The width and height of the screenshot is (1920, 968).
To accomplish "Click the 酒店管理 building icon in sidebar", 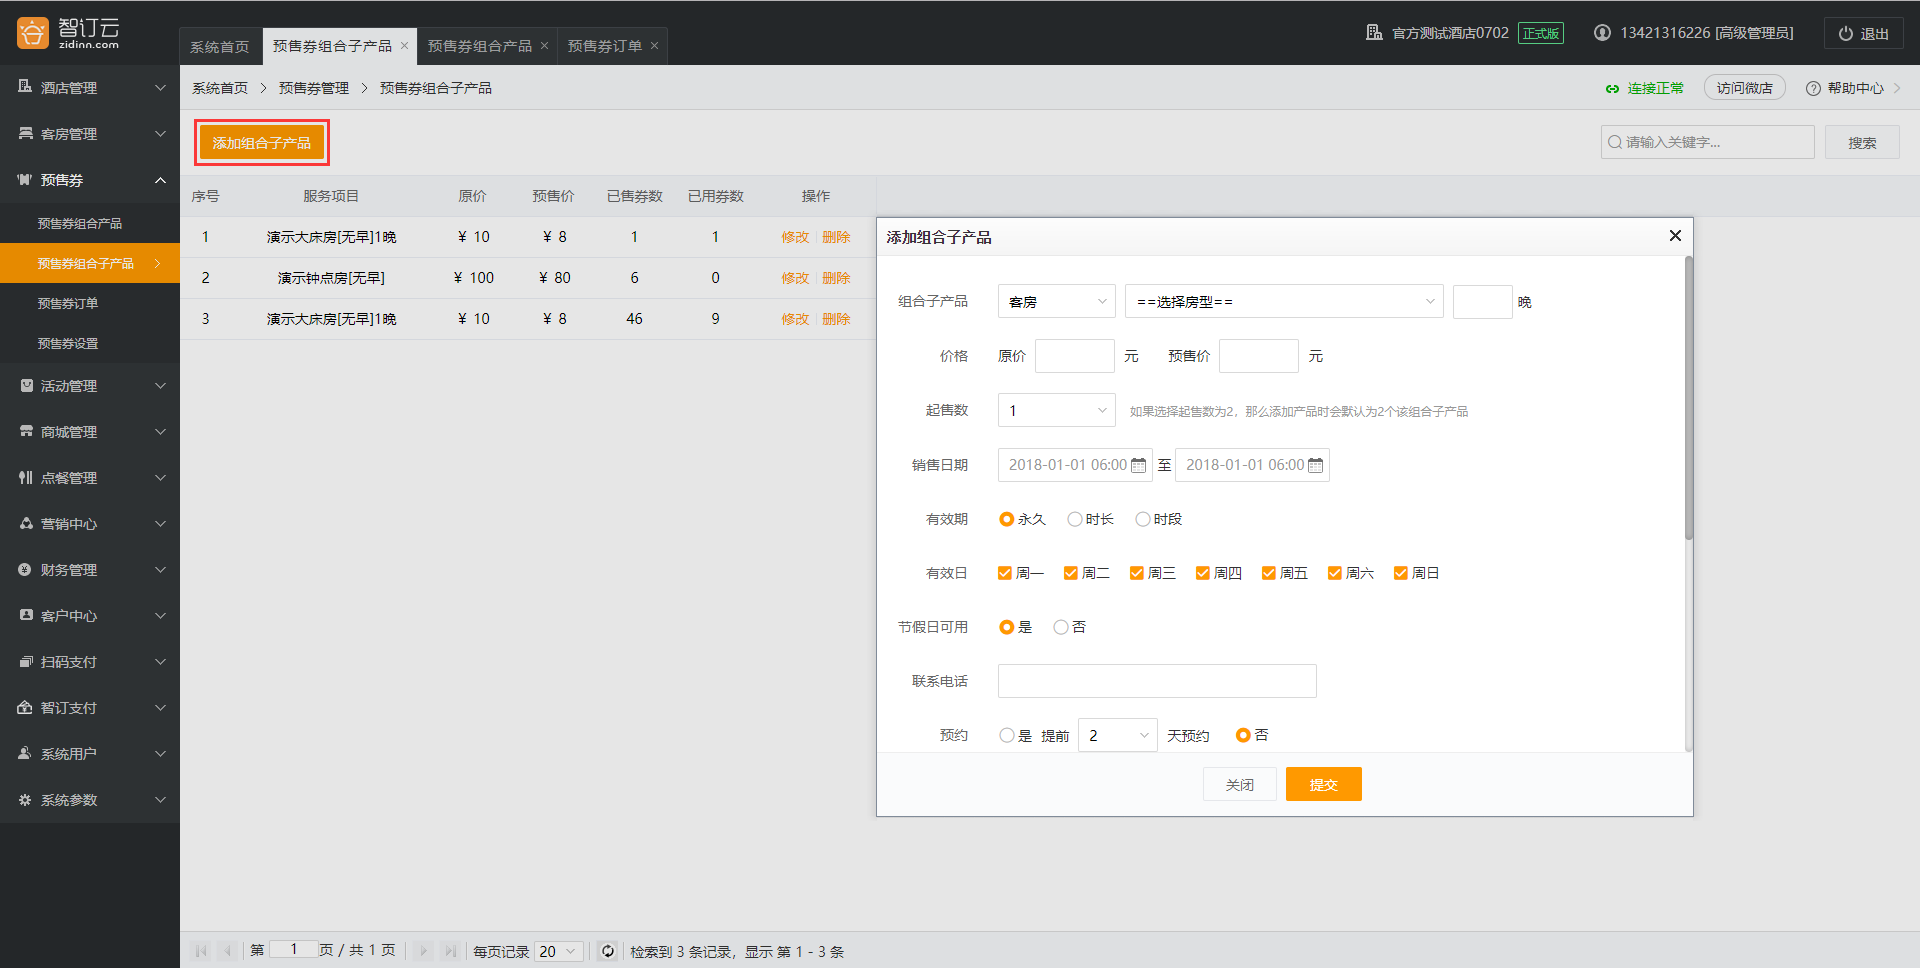I will [x=25, y=87].
